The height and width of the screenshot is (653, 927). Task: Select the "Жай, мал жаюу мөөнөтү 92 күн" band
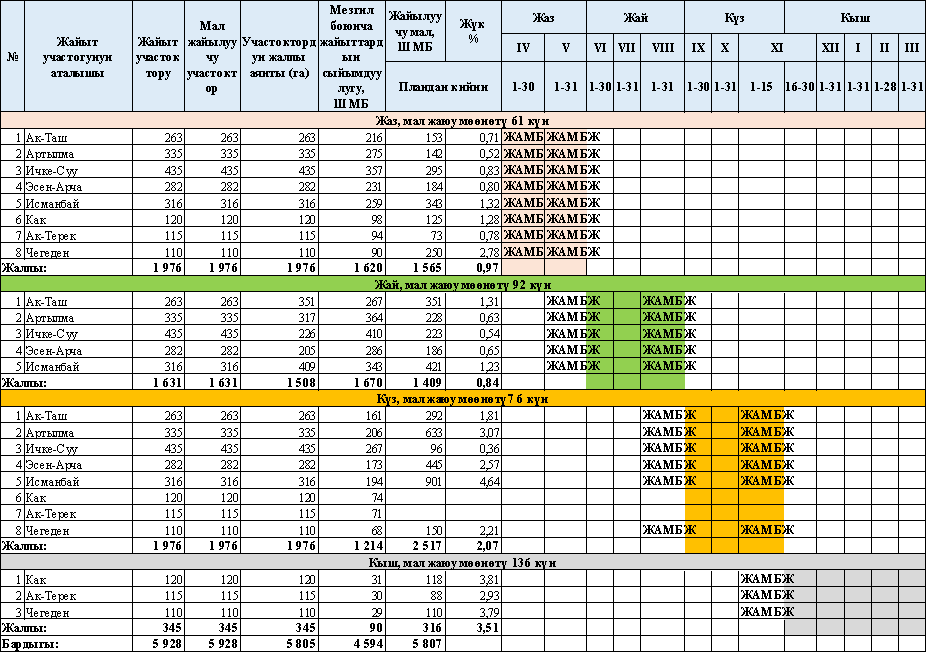pyautogui.click(x=463, y=284)
